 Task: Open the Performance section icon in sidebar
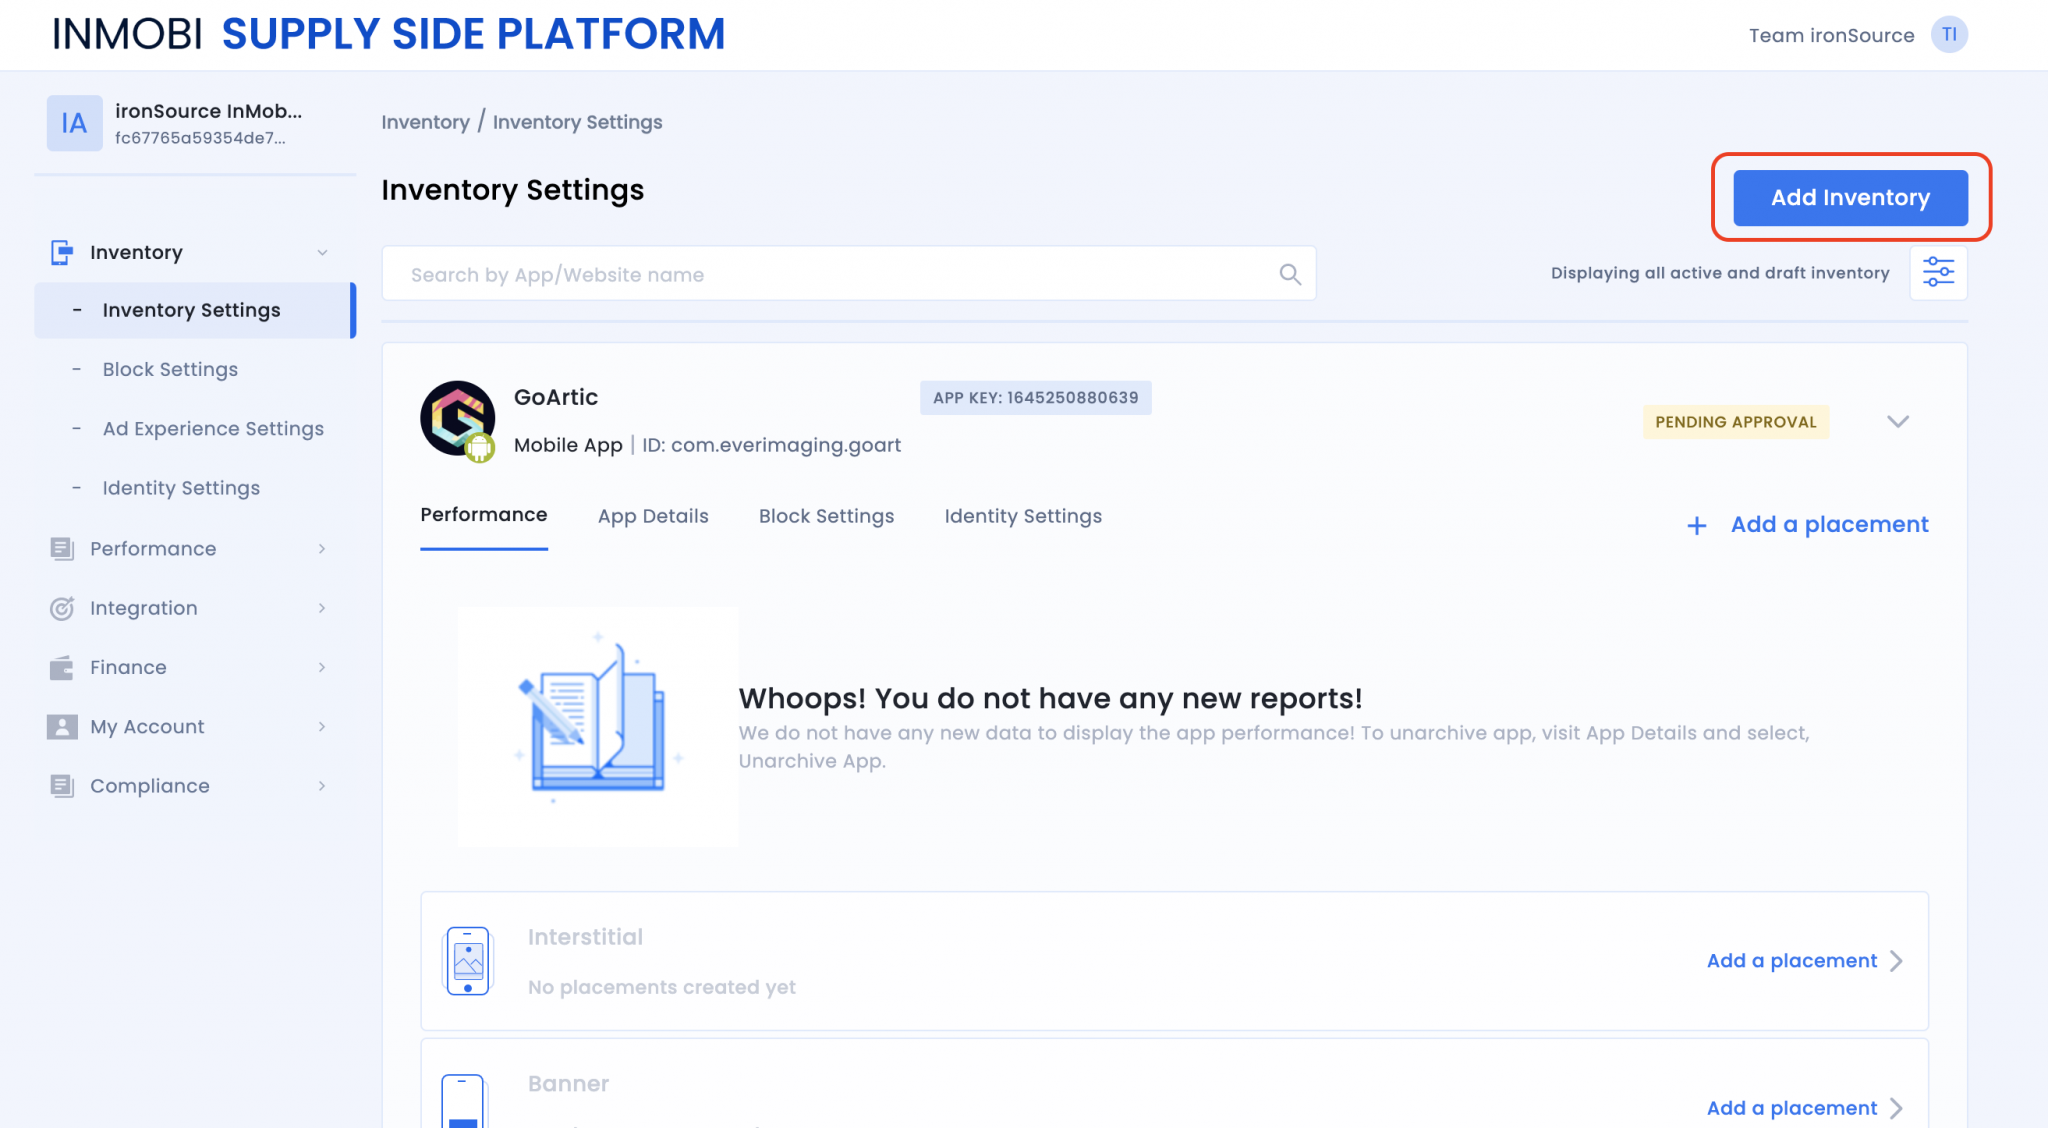pyautogui.click(x=62, y=548)
